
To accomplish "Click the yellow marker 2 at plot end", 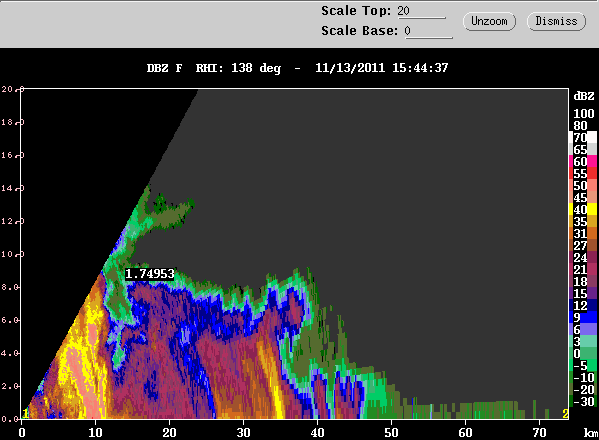I will pyautogui.click(x=565, y=414).
